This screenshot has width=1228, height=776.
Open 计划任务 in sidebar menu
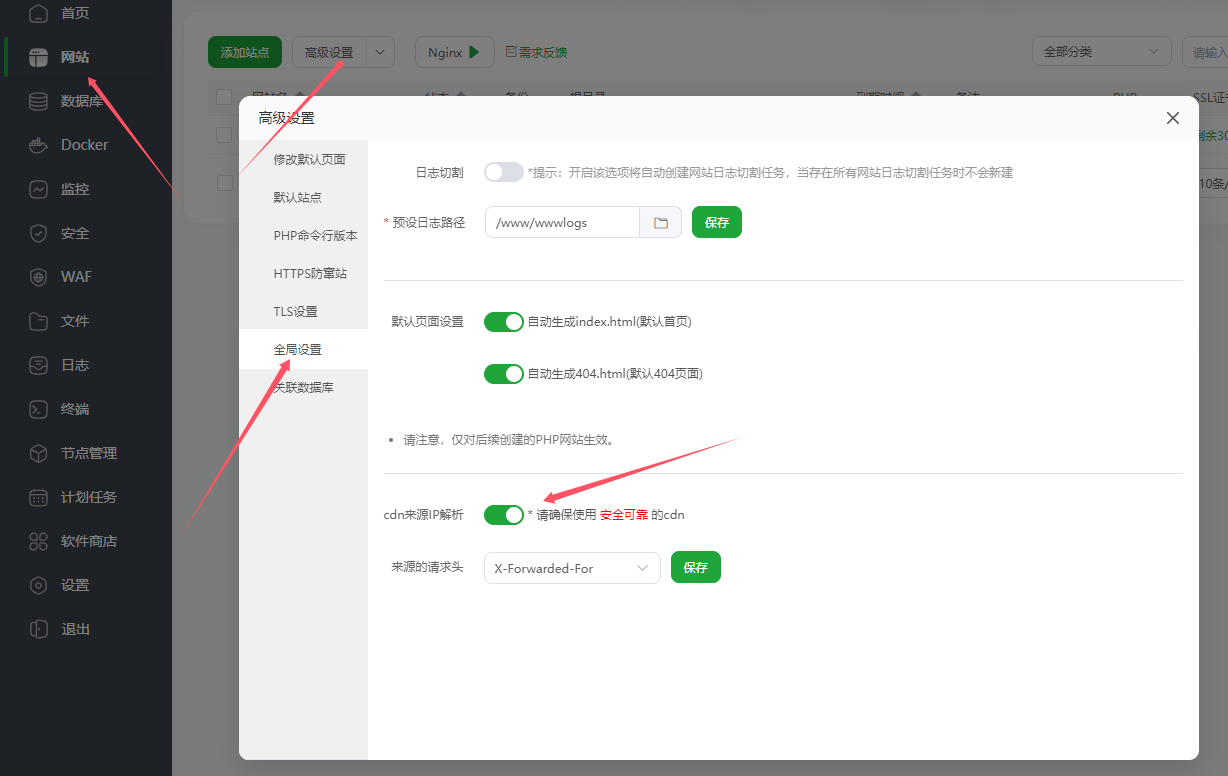point(89,497)
